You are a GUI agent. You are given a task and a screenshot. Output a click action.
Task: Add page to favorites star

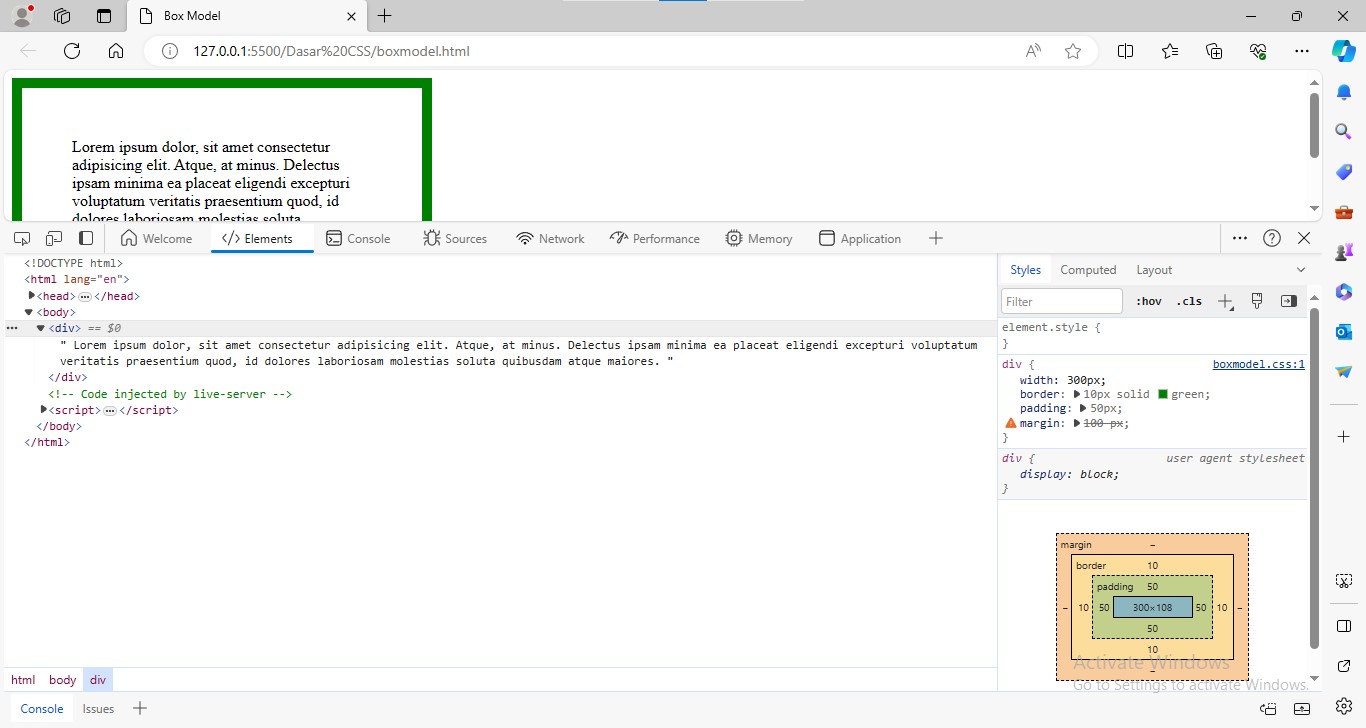pyautogui.click(x=1073, y=51)
